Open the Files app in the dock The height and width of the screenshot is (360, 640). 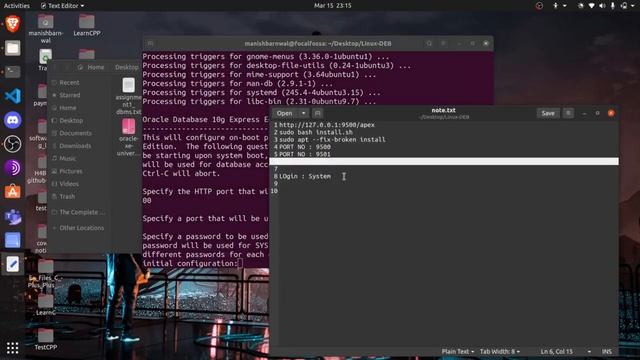pos(13,48)
